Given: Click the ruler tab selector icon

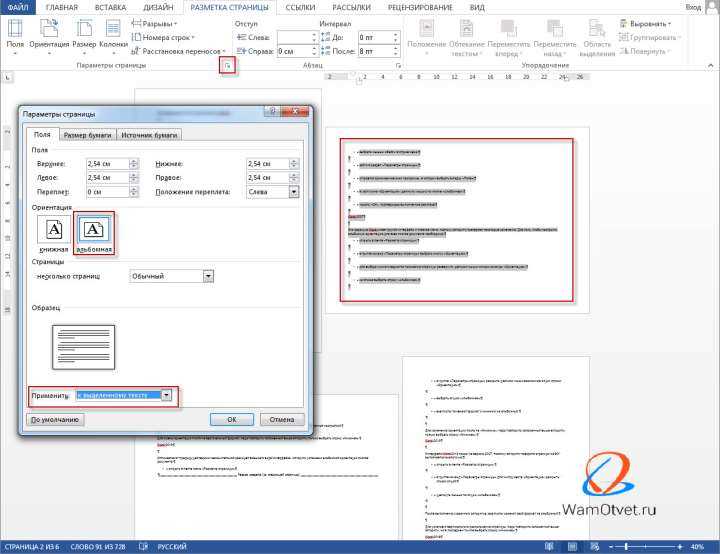Looking at the screenshot, I should point(8,78).
